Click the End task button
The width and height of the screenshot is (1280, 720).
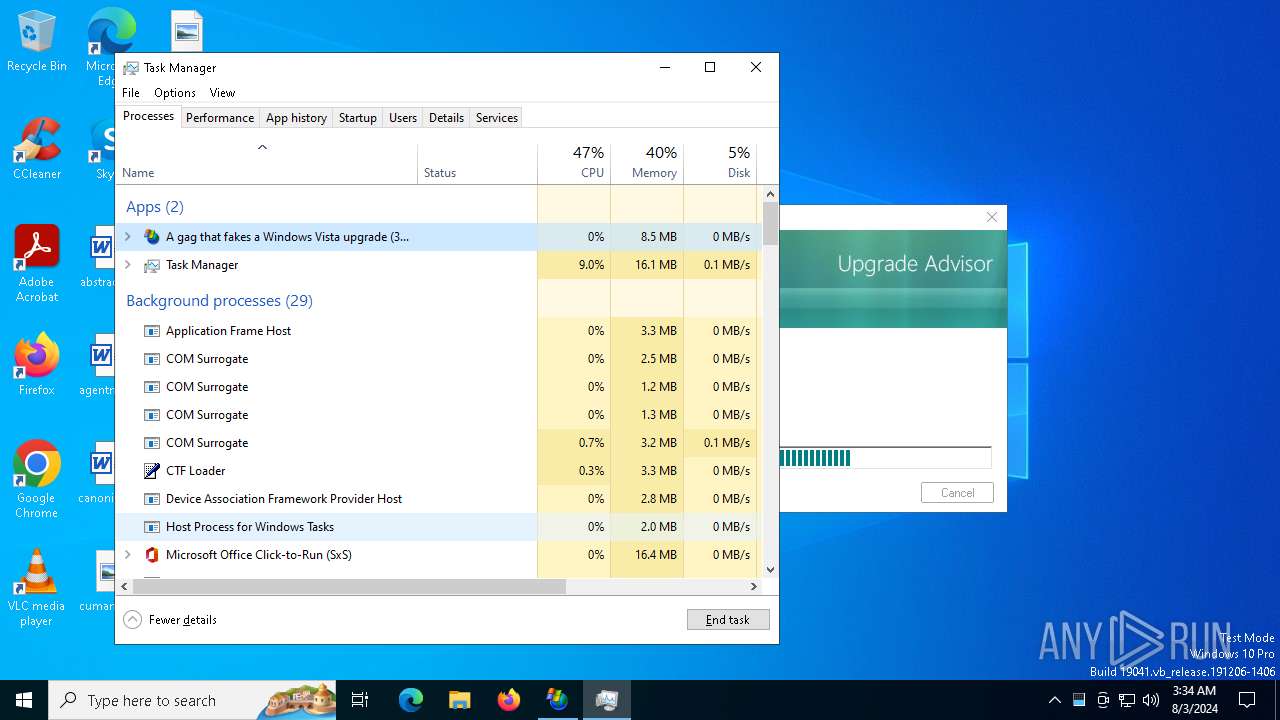tap(728, 620)
